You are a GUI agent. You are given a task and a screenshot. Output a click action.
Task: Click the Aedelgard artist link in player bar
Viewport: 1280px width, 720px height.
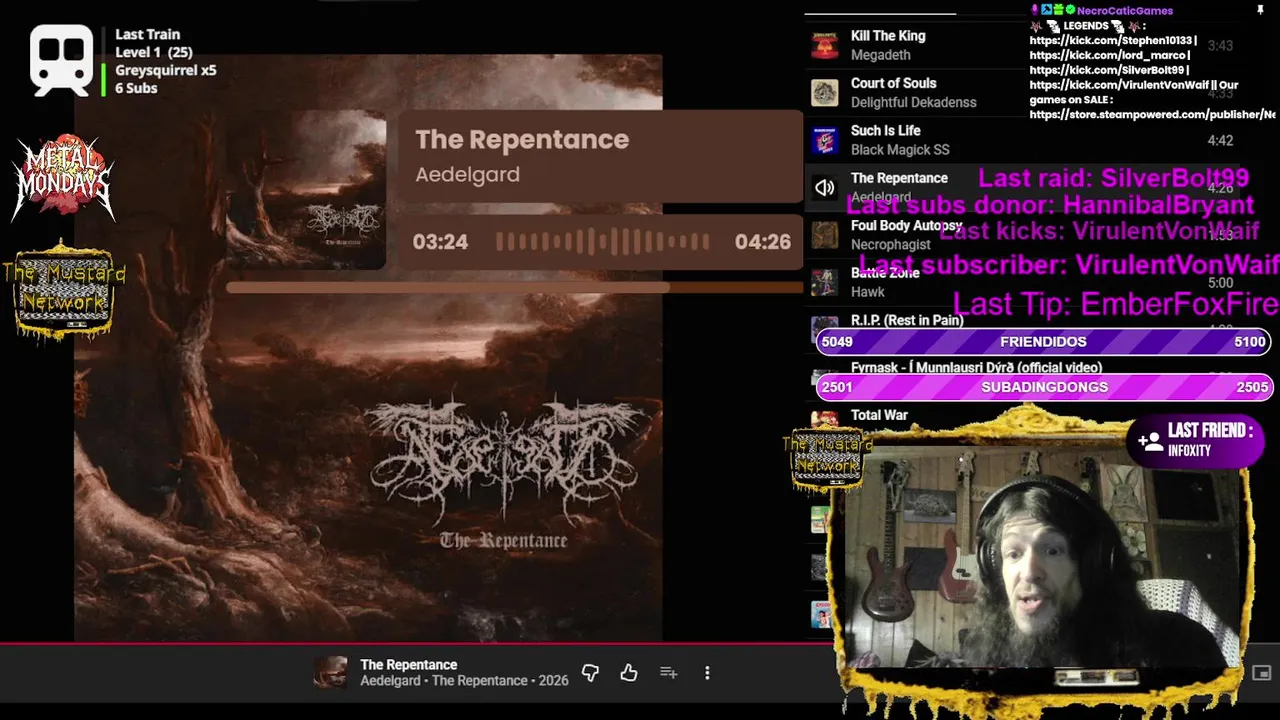pyautogui.click(x=391, y=681)
